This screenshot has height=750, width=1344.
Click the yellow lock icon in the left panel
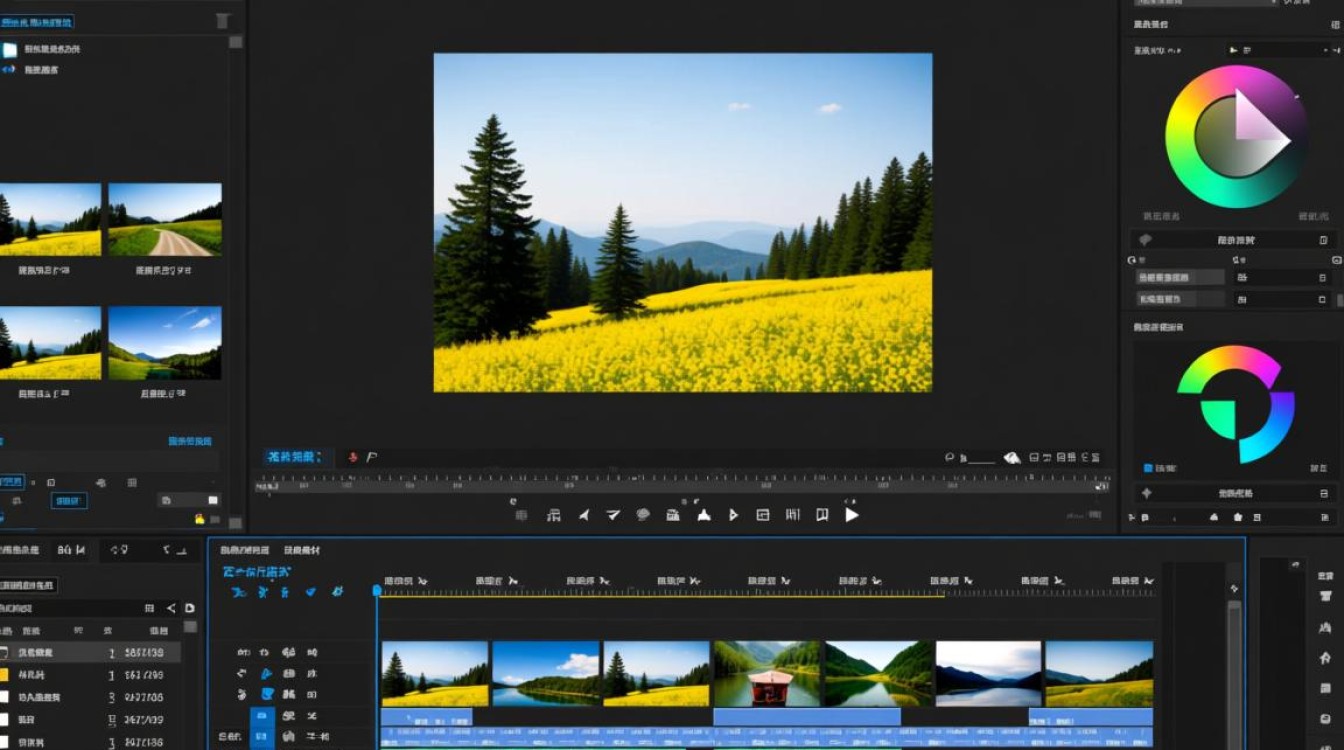coord(199,518)
